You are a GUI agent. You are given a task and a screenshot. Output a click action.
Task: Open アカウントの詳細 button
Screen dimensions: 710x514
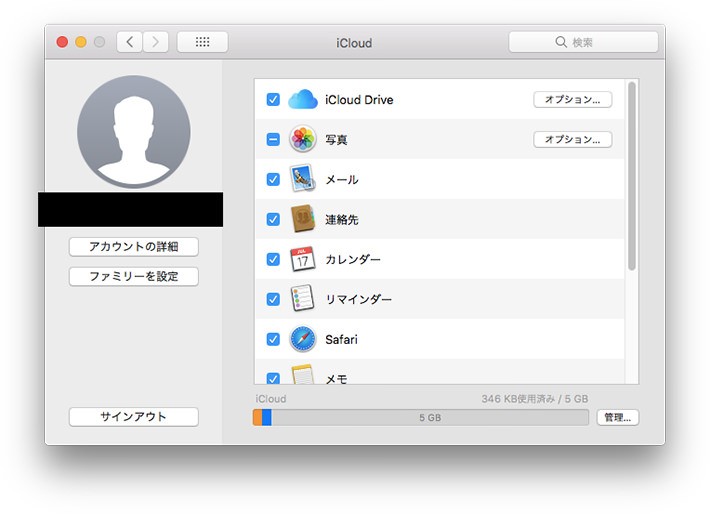point(134,247)
